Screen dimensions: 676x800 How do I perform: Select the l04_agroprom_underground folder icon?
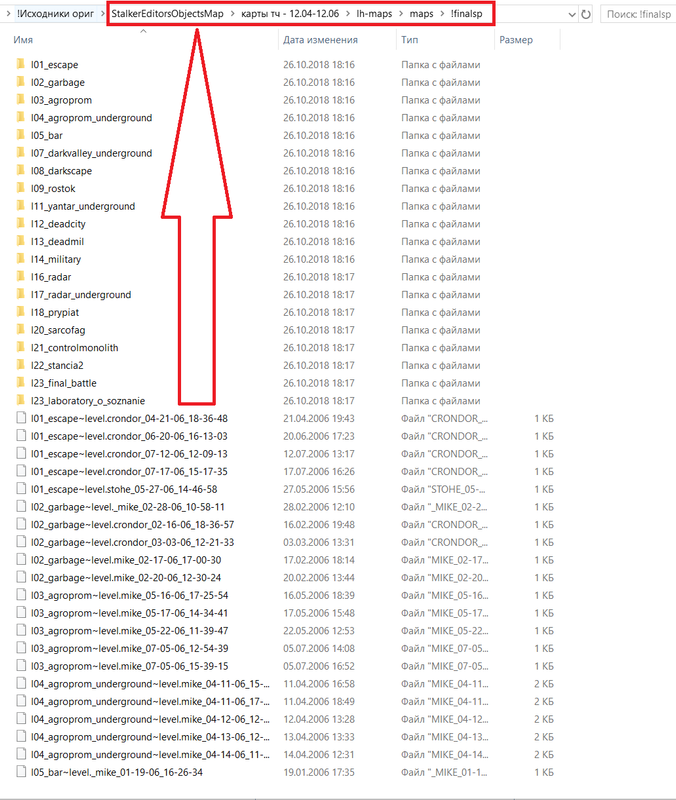click(21, 117)
